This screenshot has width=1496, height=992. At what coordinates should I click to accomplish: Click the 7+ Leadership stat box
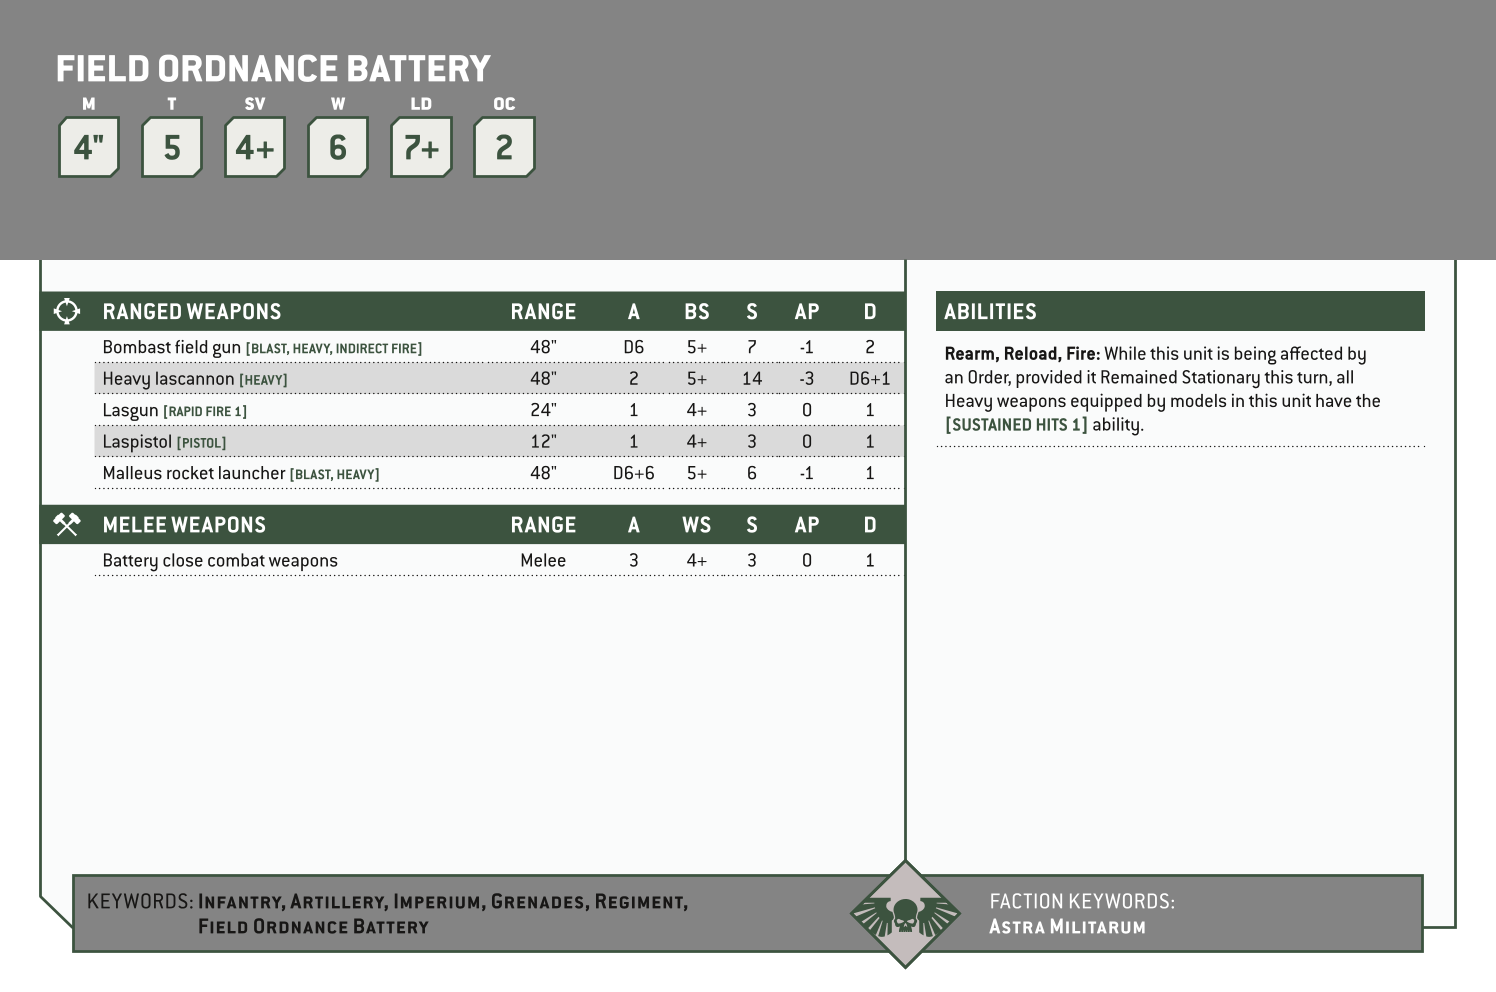[421, 146]
